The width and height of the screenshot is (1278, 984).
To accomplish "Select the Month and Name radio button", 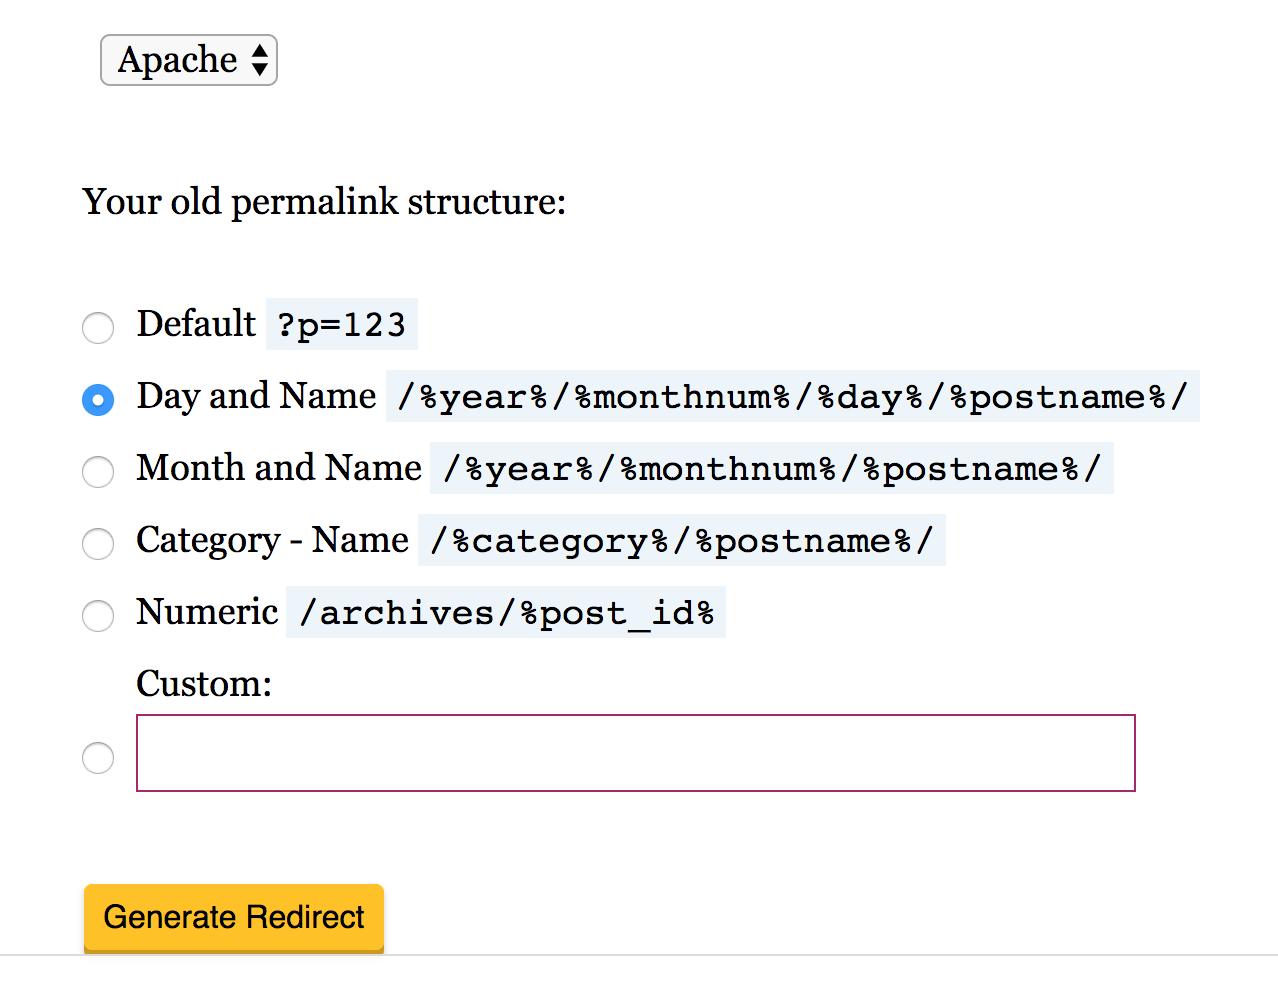I will tap(98, 471).
